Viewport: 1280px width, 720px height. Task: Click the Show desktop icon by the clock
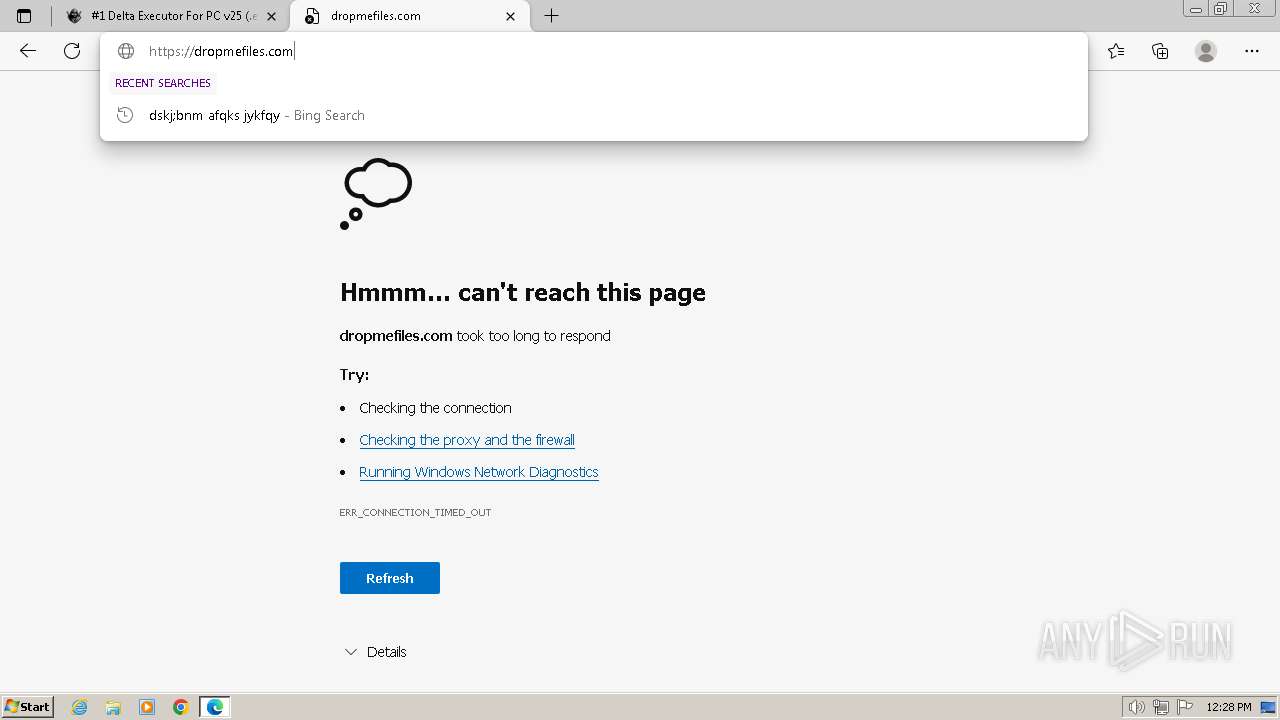coord(1266,707)
